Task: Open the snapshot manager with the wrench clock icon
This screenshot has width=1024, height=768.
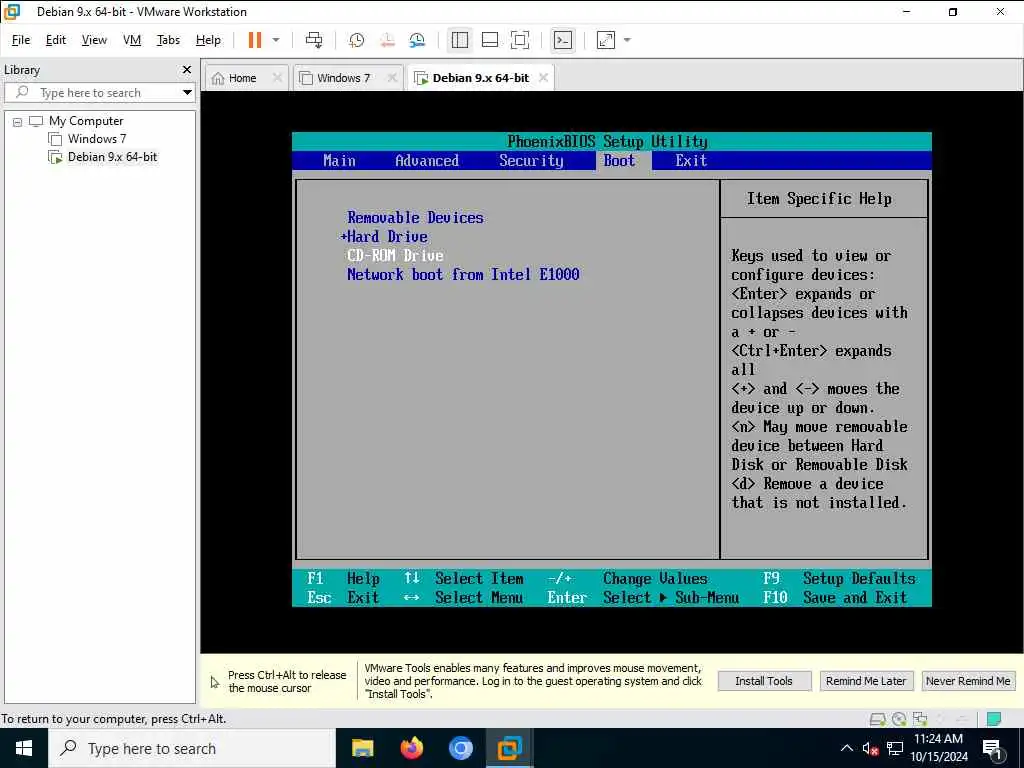Action: pos(417,40)
